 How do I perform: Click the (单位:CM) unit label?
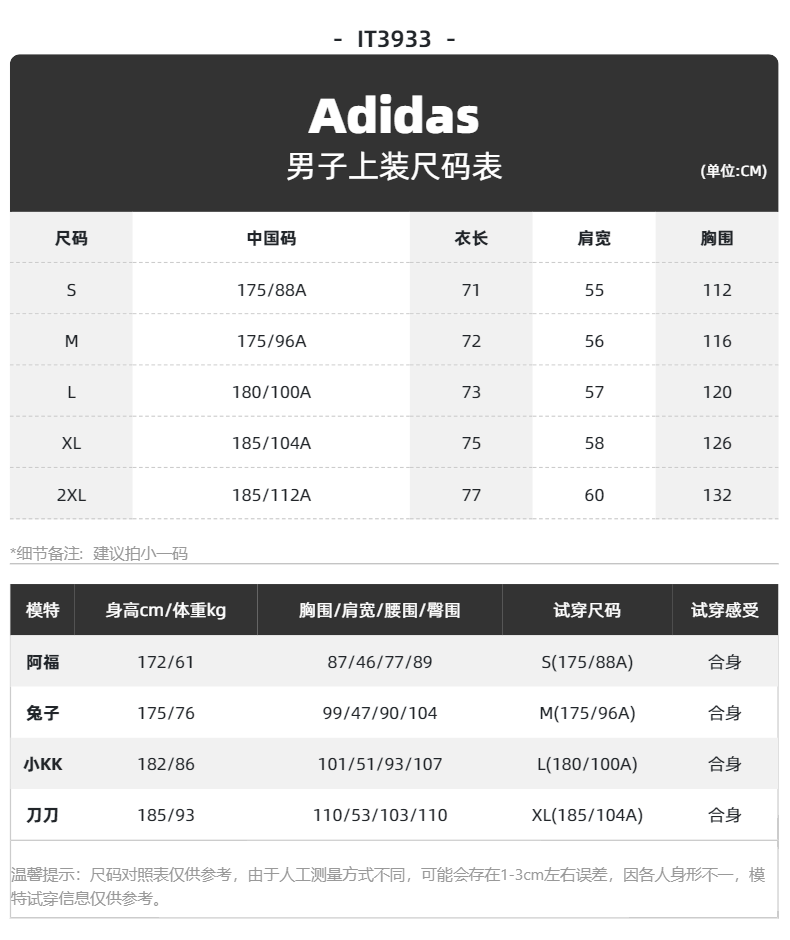[x=733, y=171]
